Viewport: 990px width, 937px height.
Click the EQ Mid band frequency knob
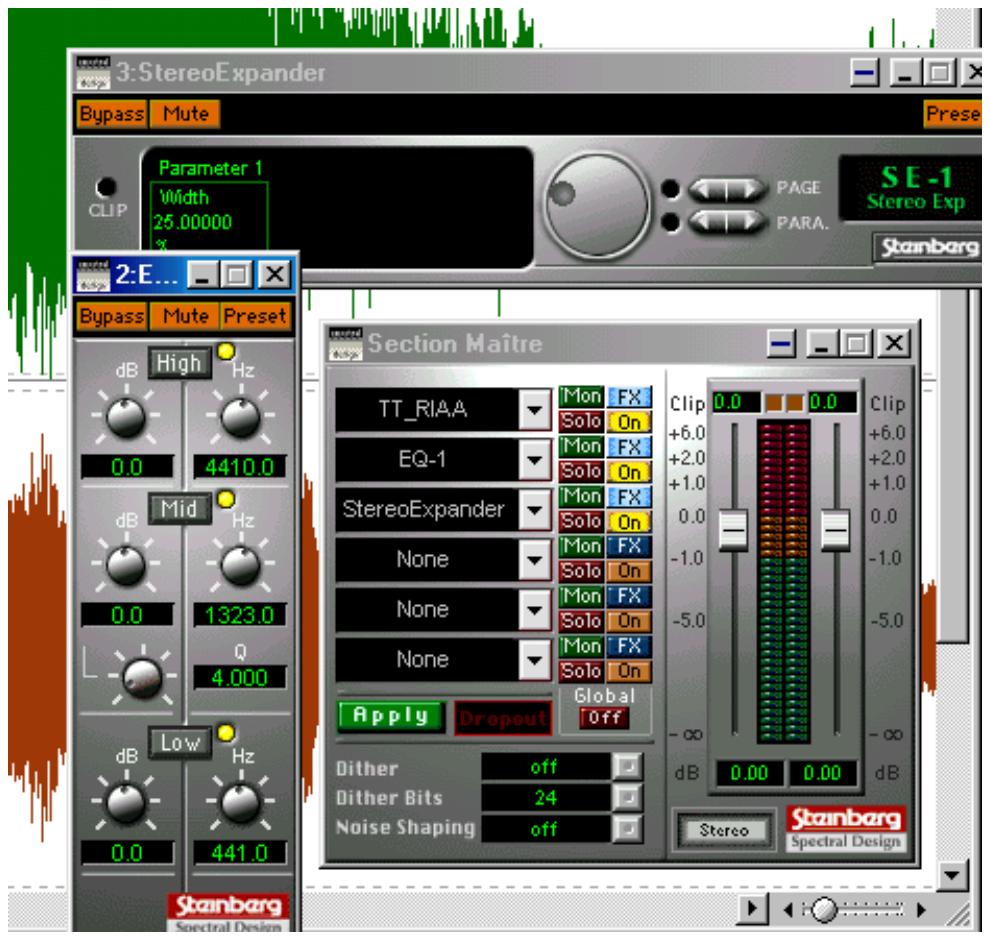[240, 565]
